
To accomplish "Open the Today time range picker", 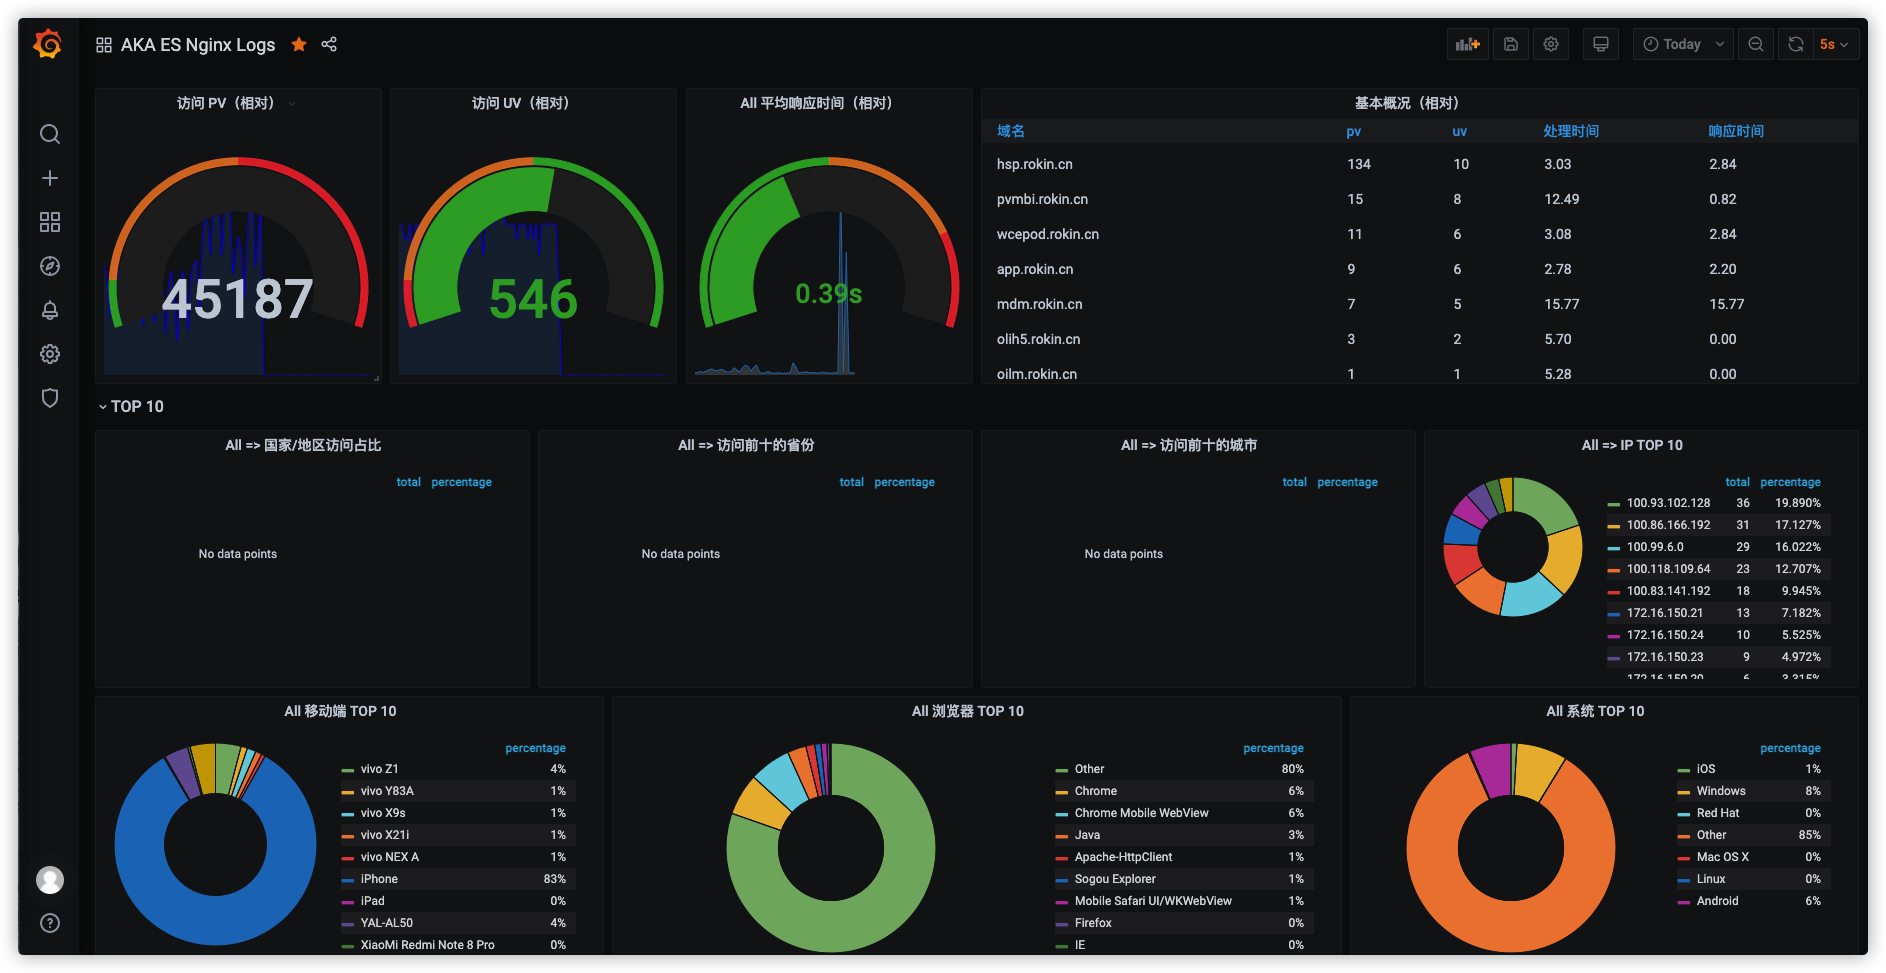I will [x=1683, y=44].
